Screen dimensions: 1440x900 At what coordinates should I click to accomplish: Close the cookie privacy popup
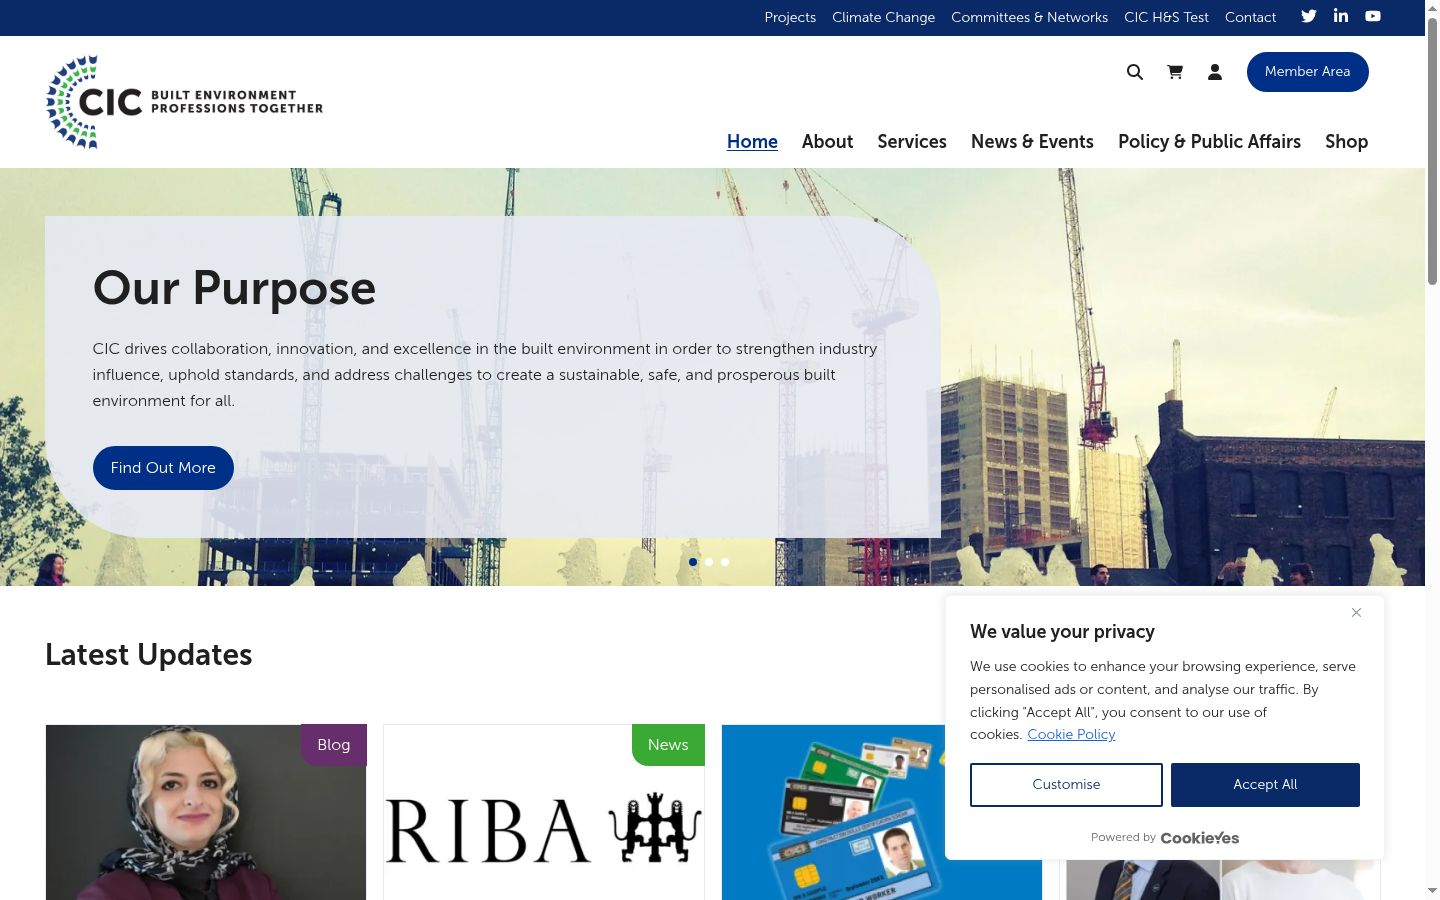coord(1356,612)
